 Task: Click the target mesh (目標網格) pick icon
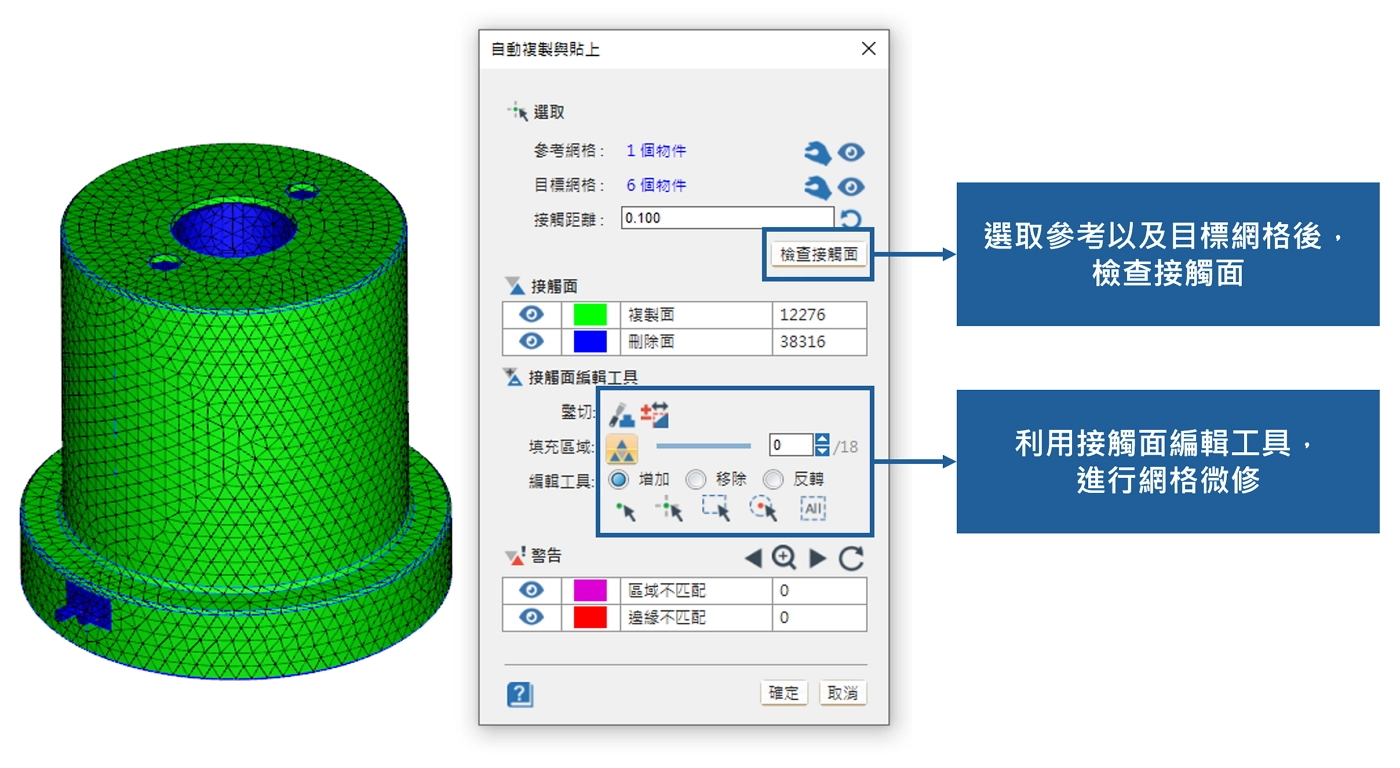[x=817, y=187]
